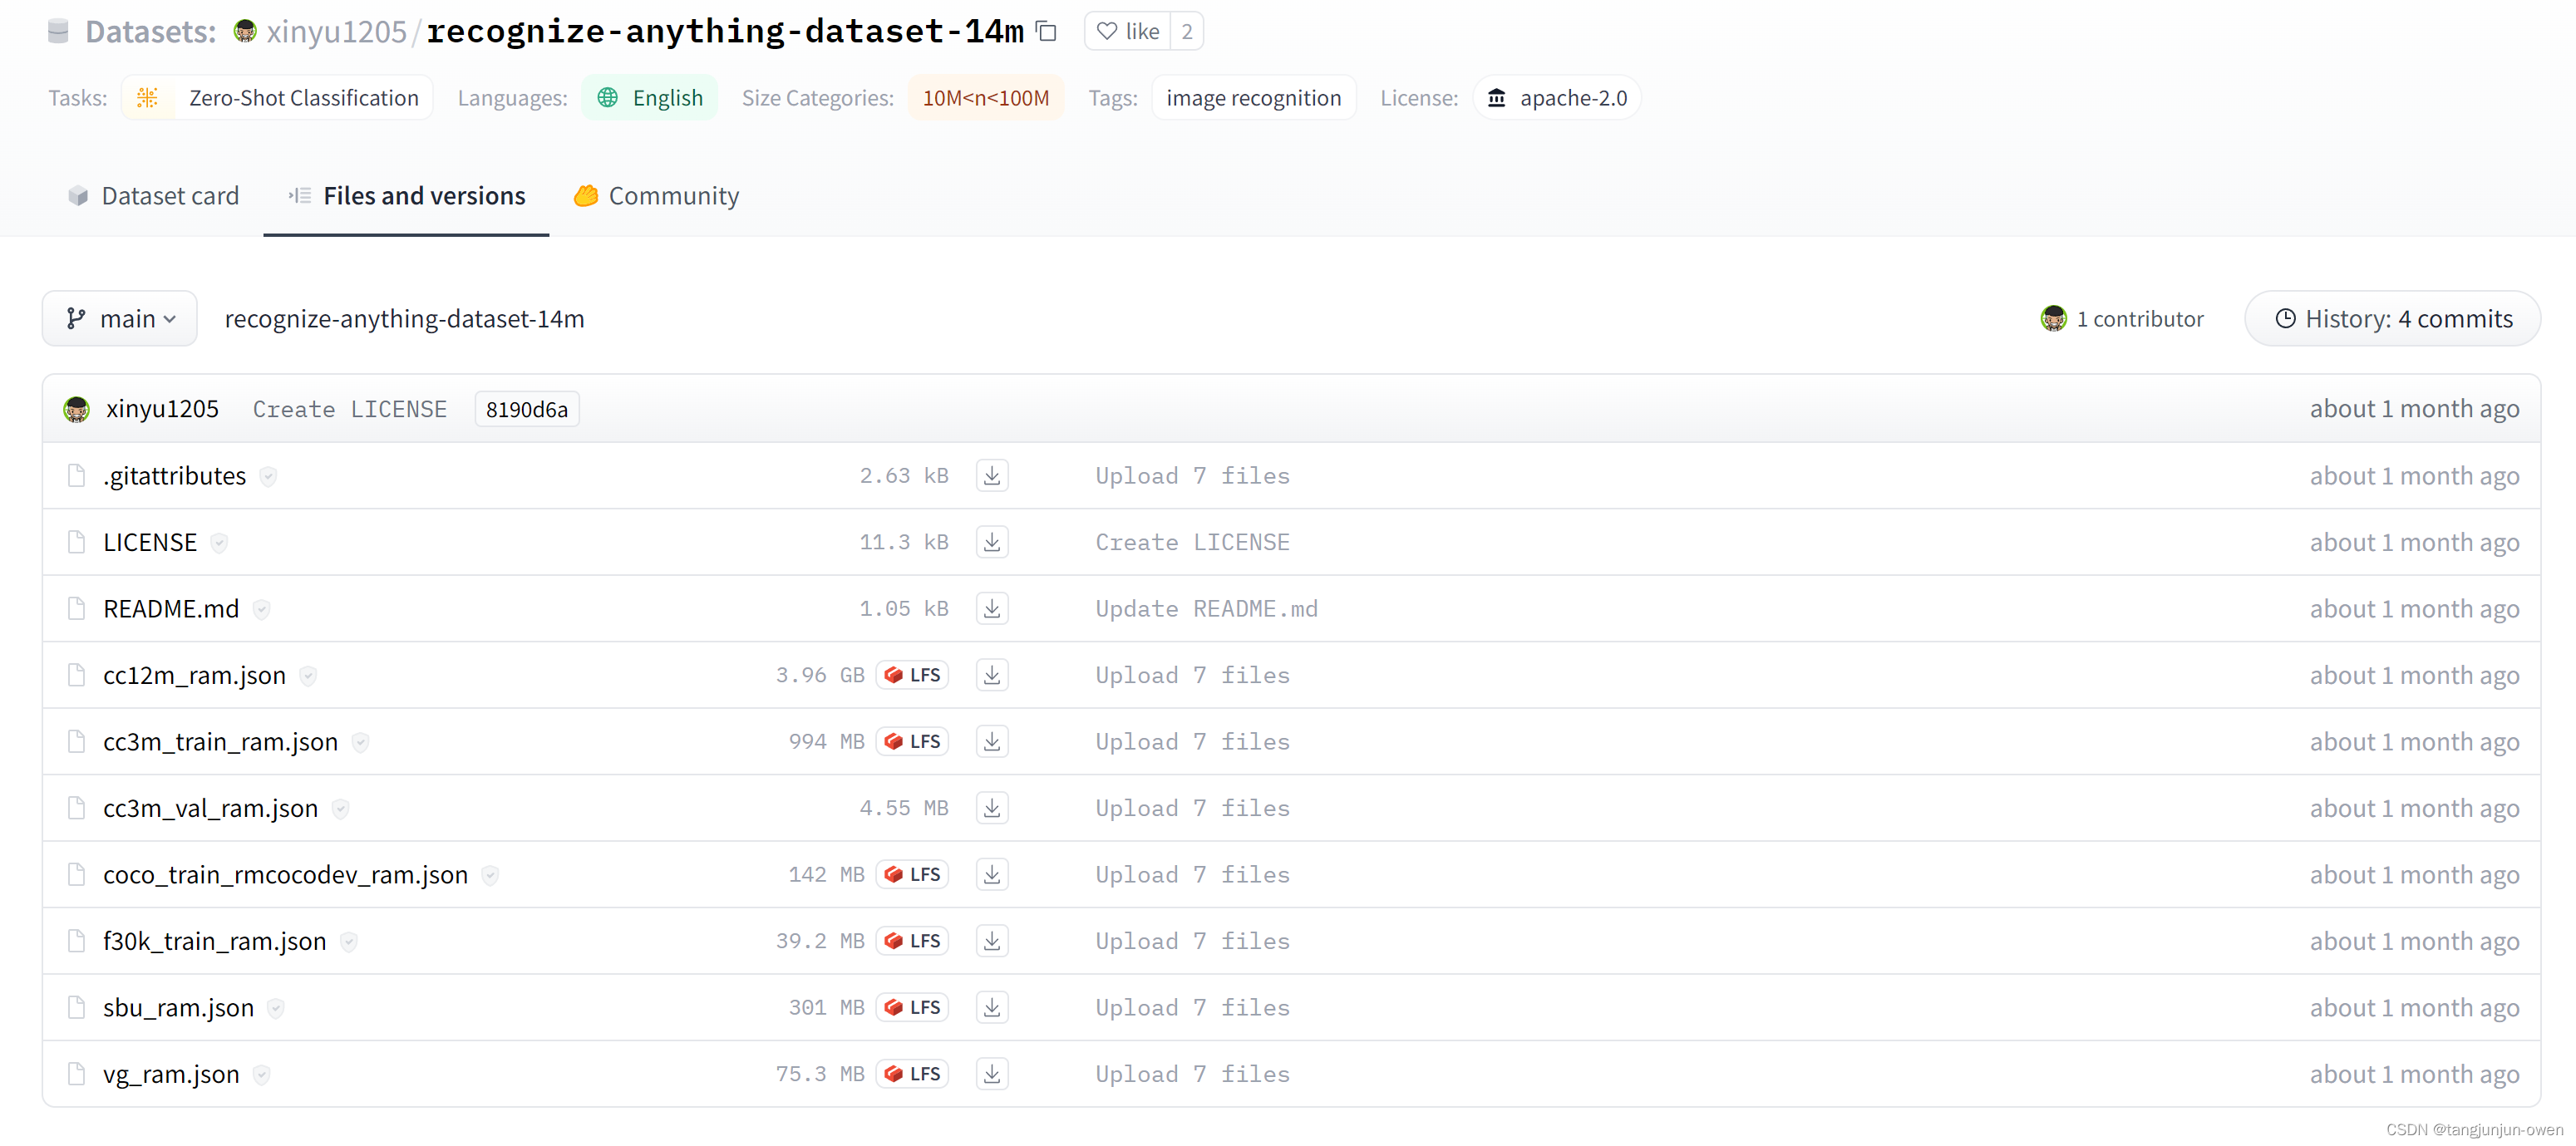Open History: 4 commits
Viewport: 2576px width, 1146px height.
2392,318
